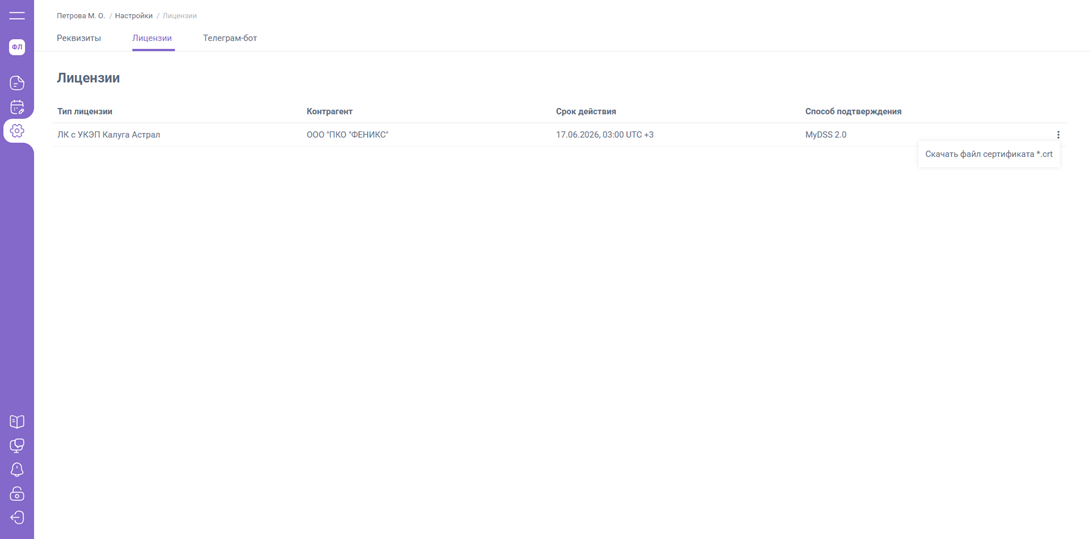The height and width of the screenshot is (539, 1090).
Task: Choose 'Скачать файл сертификата *.crt'
Action: pyautogui.click(x=988, y=154)
